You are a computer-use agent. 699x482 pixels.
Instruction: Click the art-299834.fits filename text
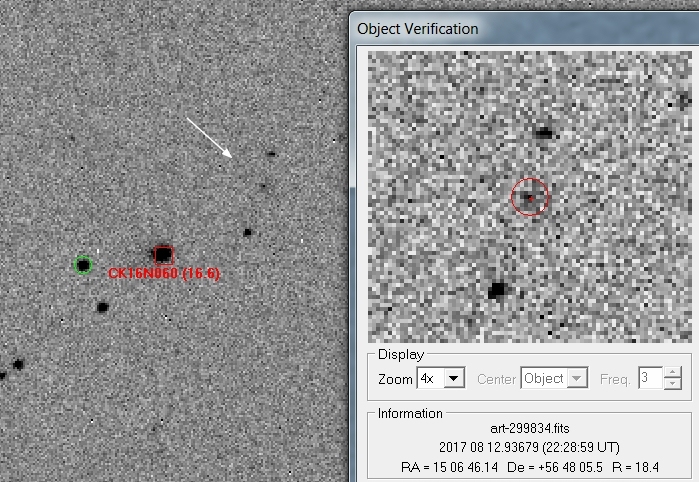pos(530,428)
